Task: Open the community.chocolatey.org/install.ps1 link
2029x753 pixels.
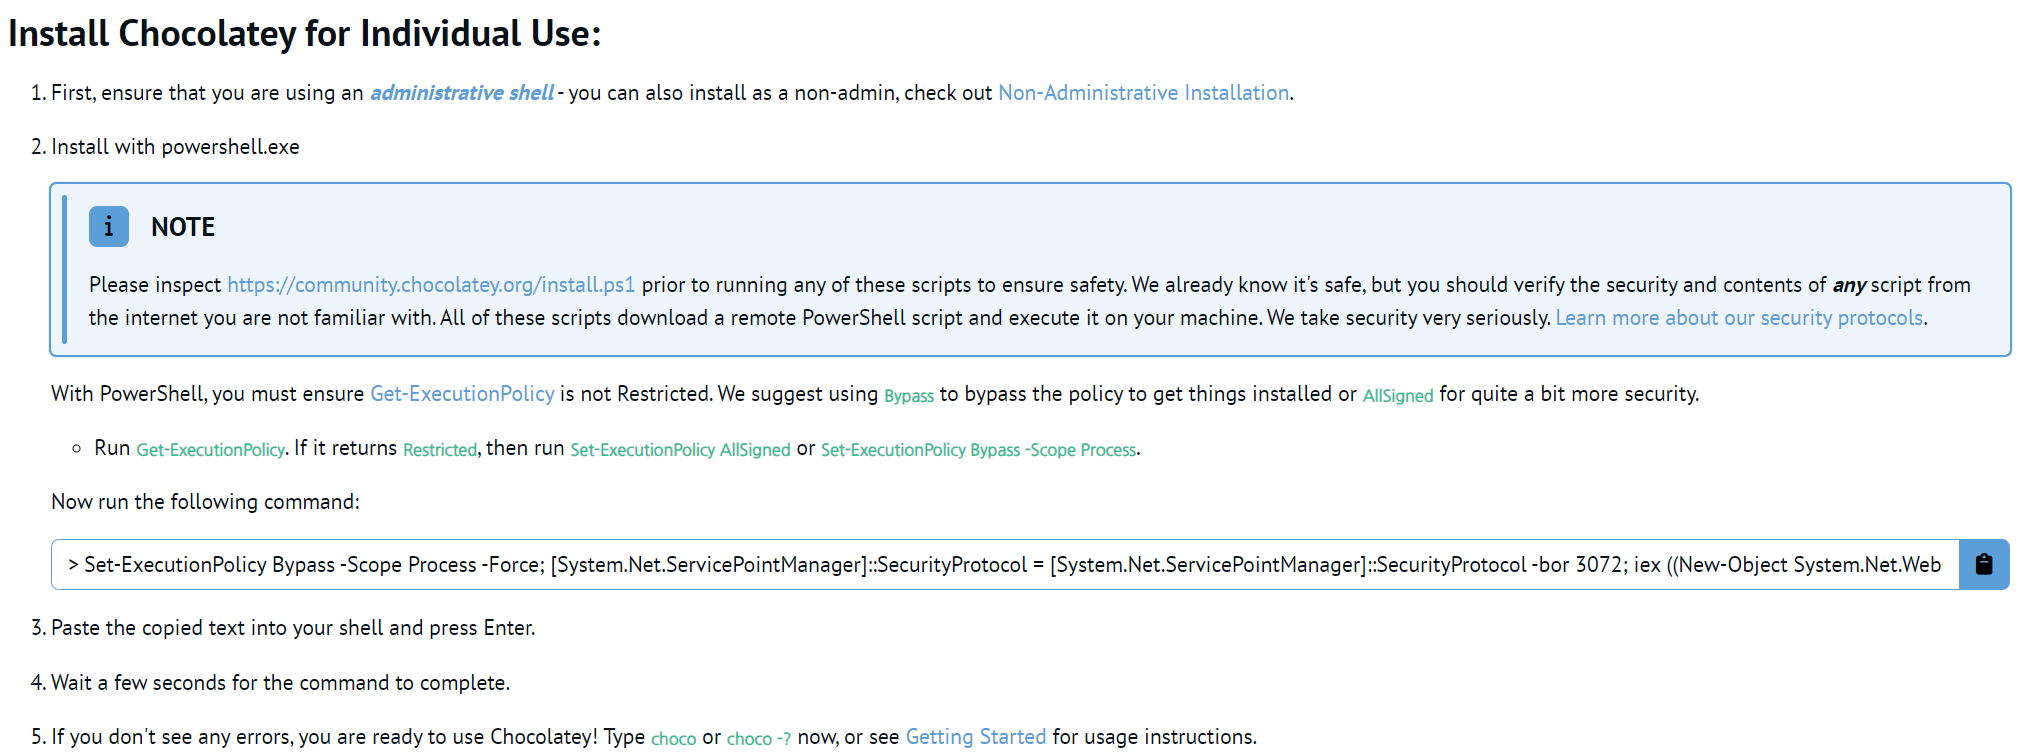Action: [x=431, y=285]
